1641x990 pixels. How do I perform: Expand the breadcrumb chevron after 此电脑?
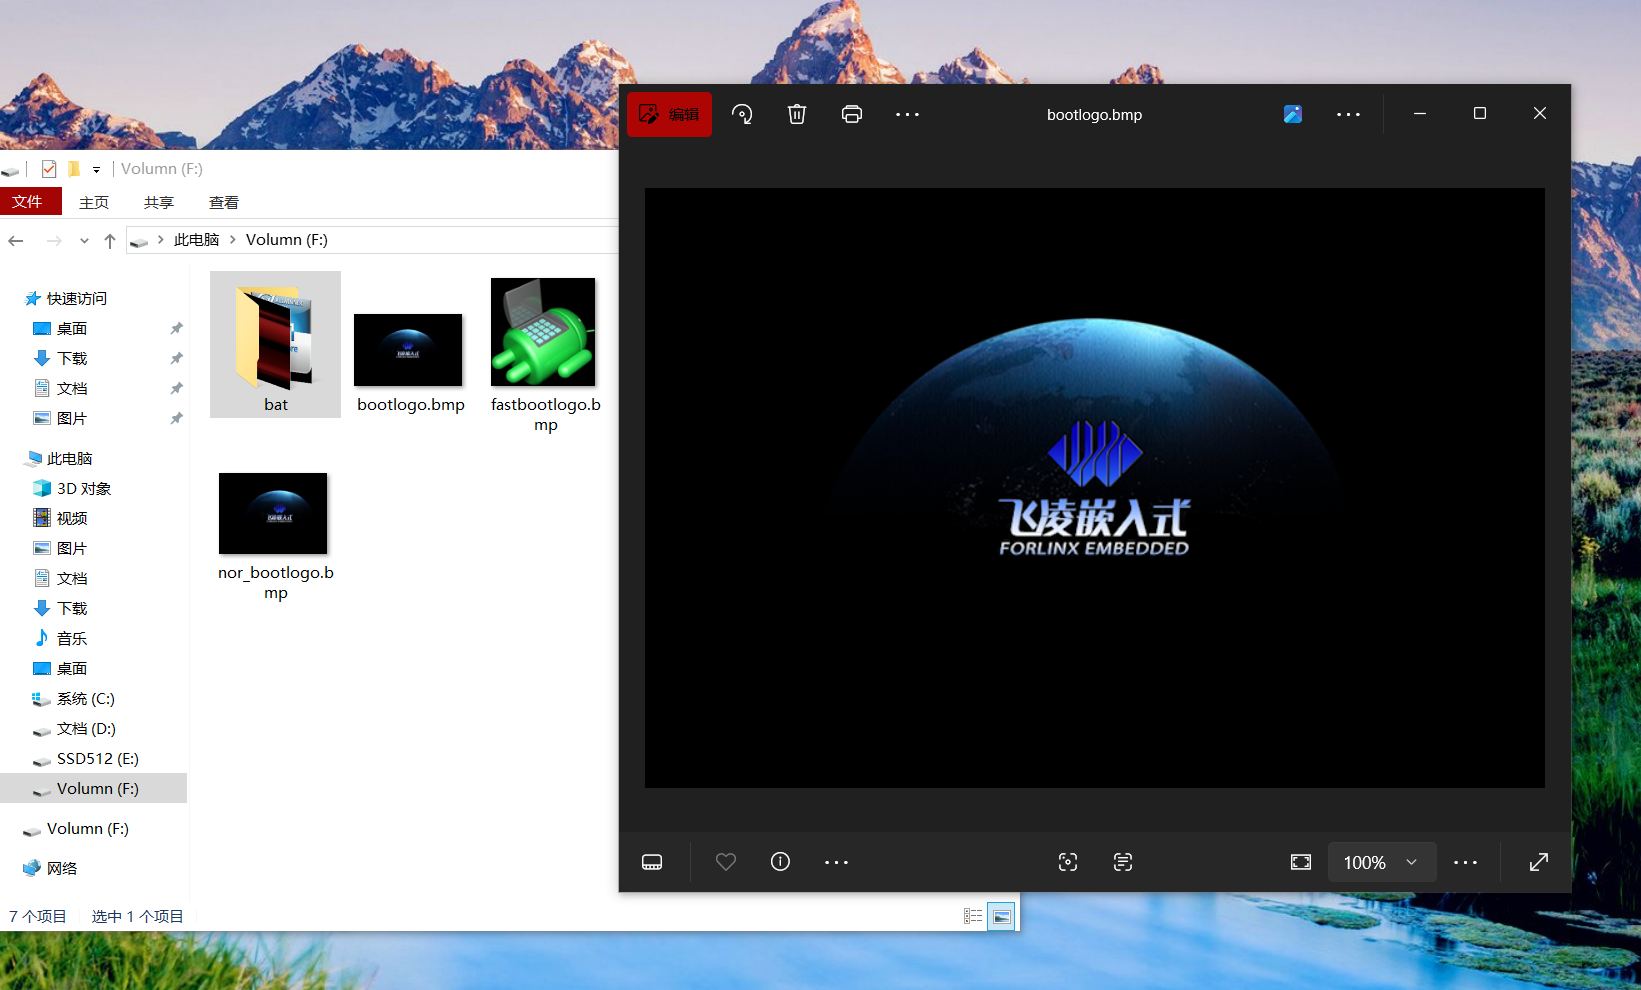click(232, 240)
